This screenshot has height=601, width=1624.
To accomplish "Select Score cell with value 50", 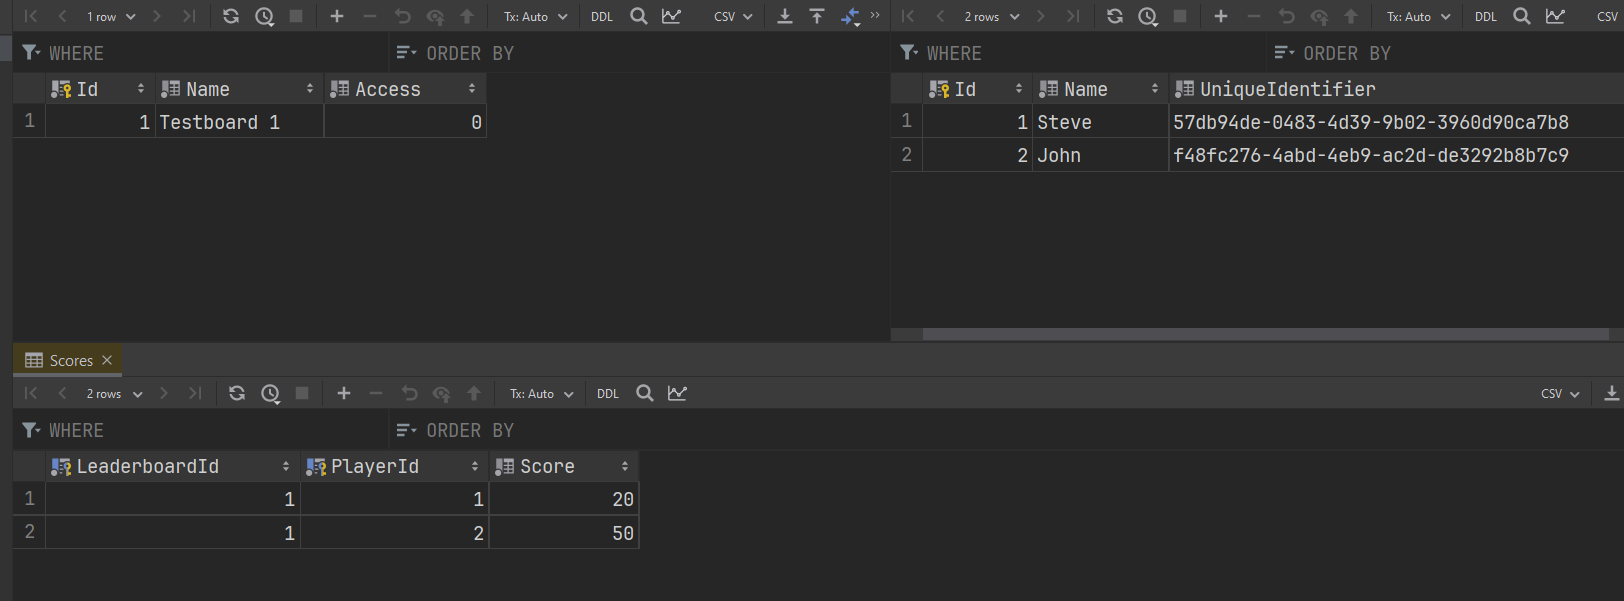I will click(563, 533).
